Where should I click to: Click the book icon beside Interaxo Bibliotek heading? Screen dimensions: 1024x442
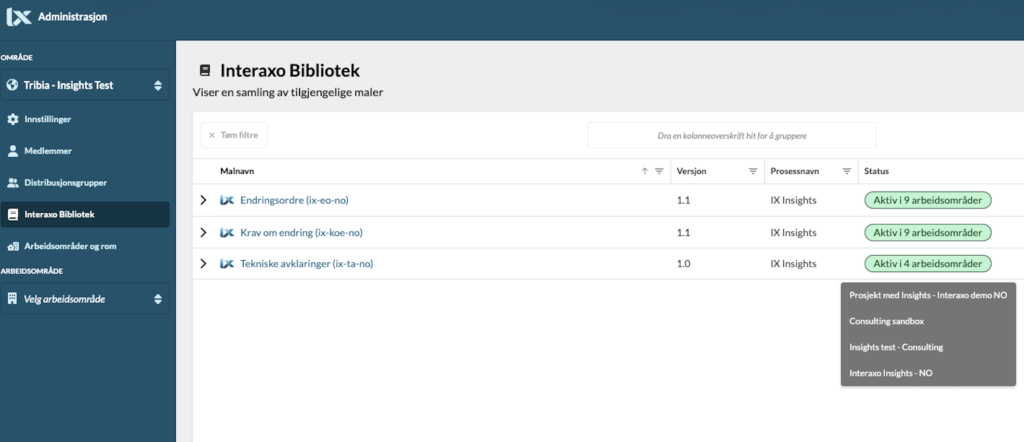point(206,70)
